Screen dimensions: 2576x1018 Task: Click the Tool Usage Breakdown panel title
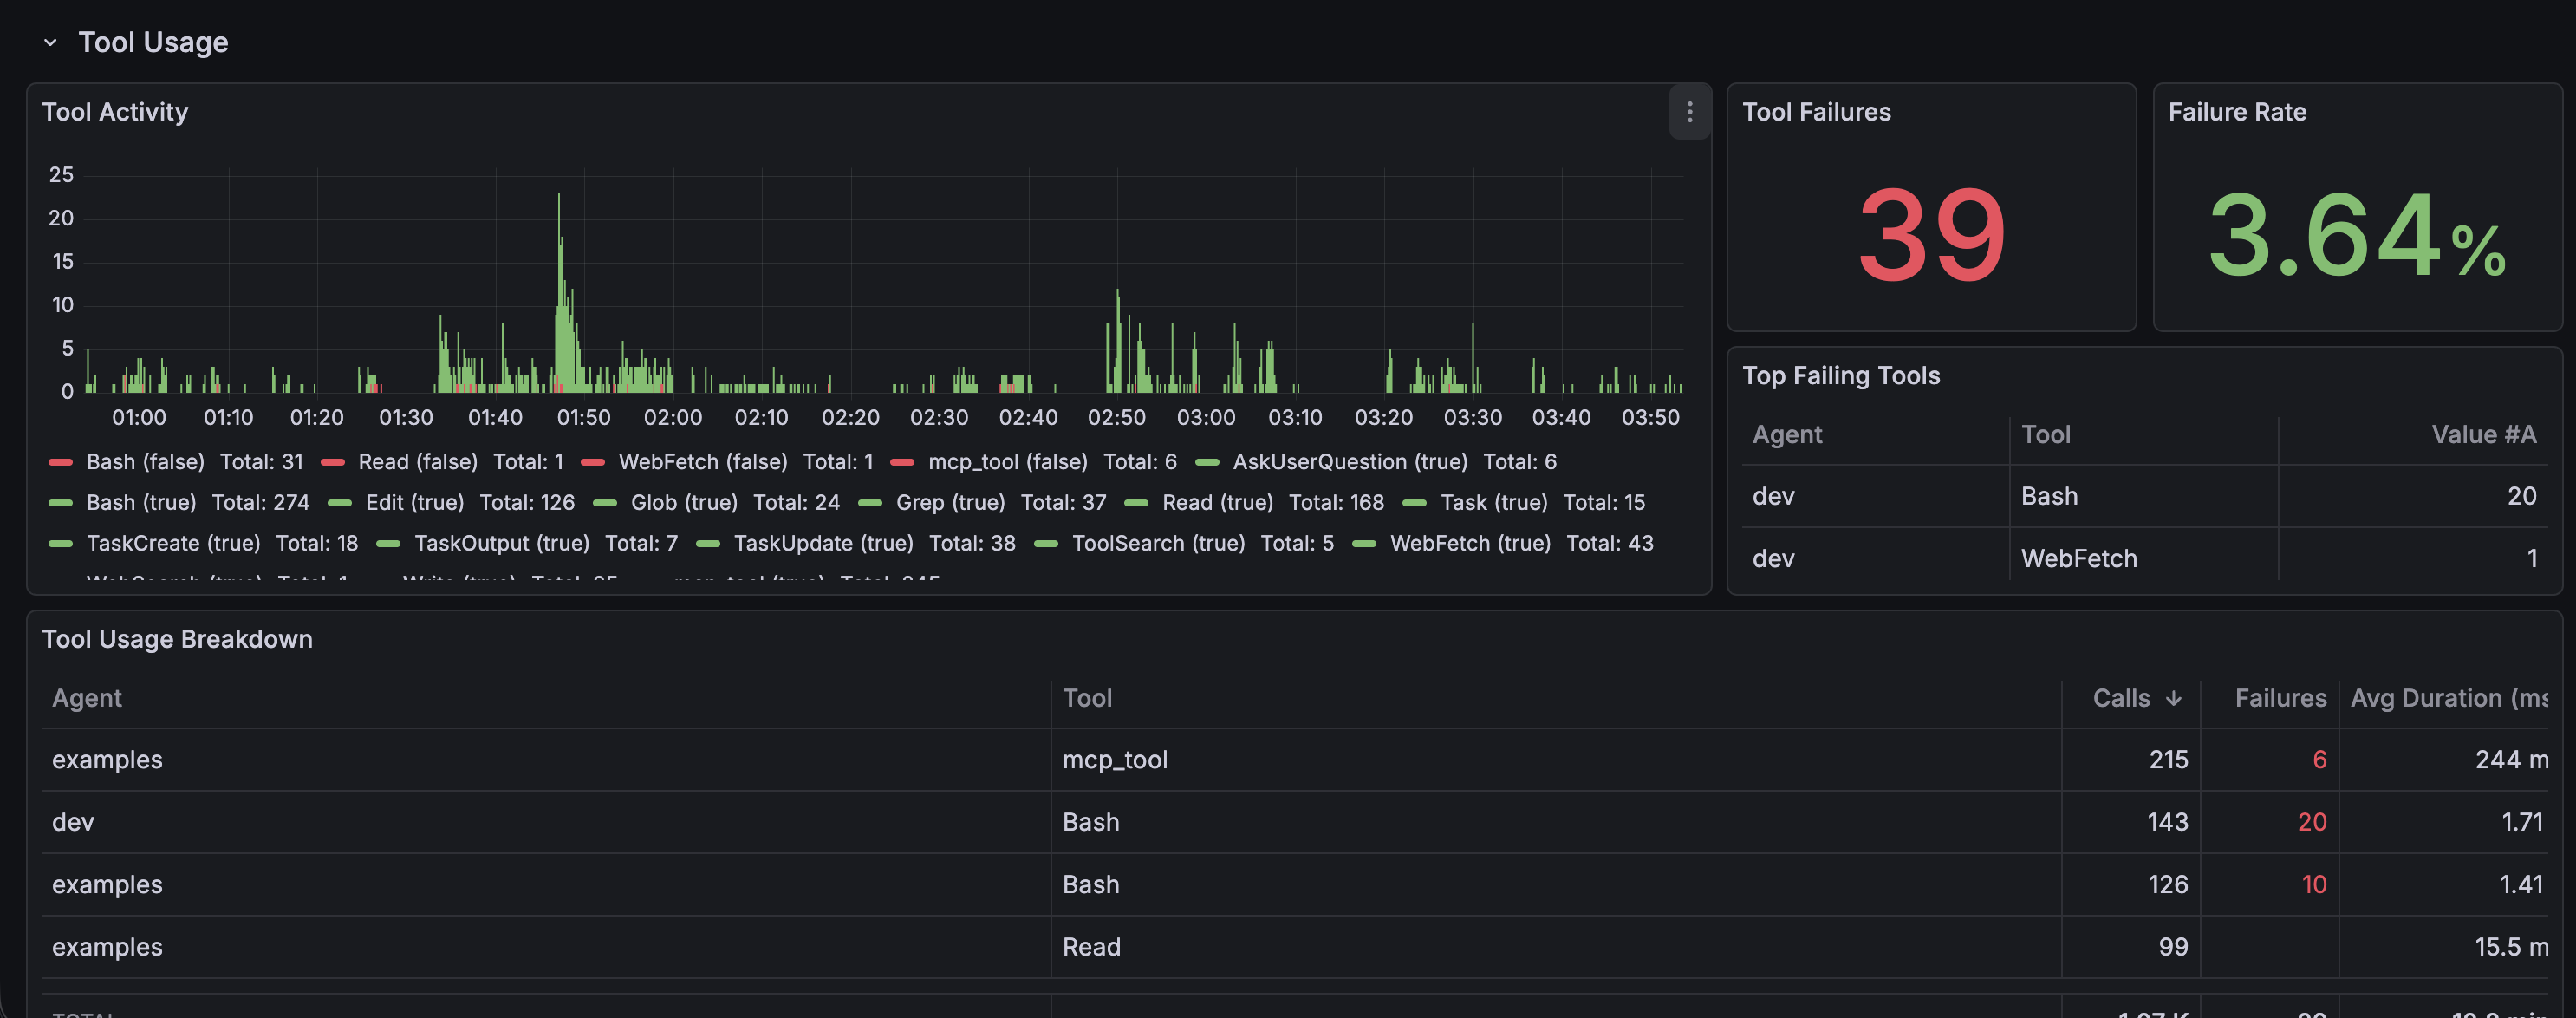(x=177, y=639)
